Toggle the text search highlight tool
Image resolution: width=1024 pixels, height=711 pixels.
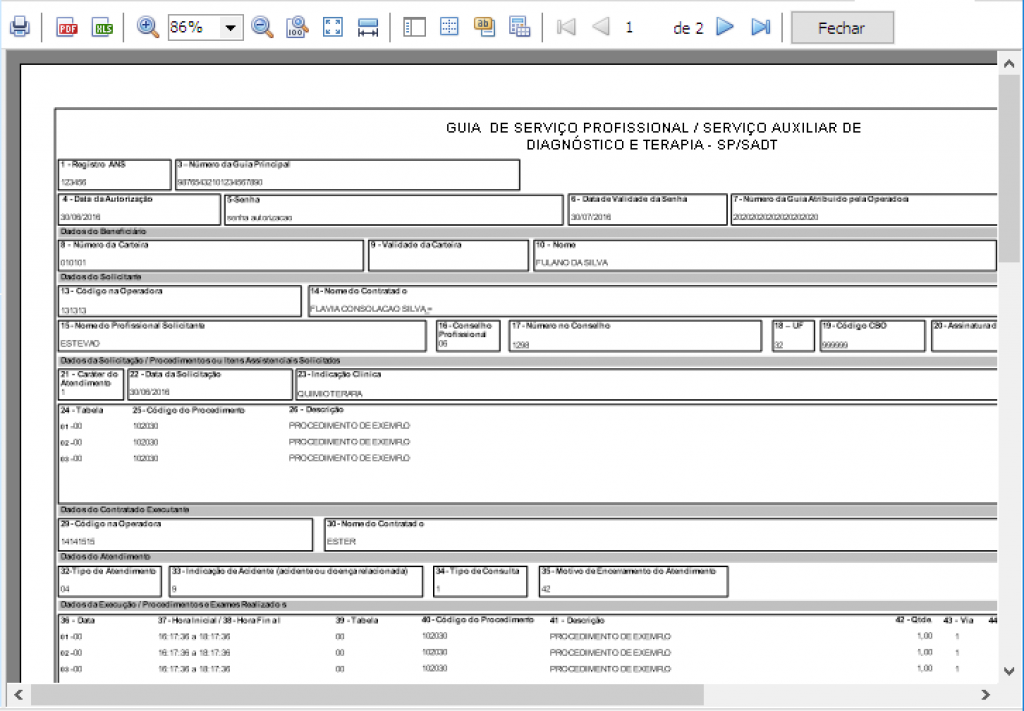tap(484, 28)
